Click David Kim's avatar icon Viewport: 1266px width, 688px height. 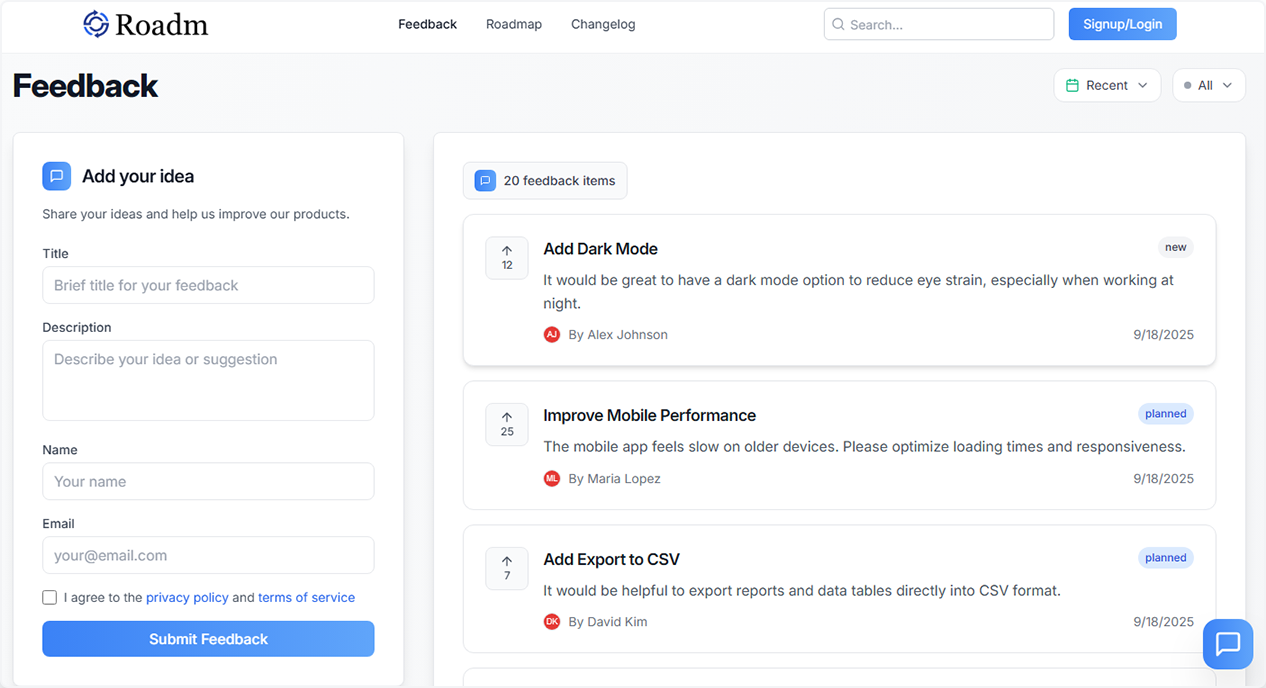click(x=552, y=621)
